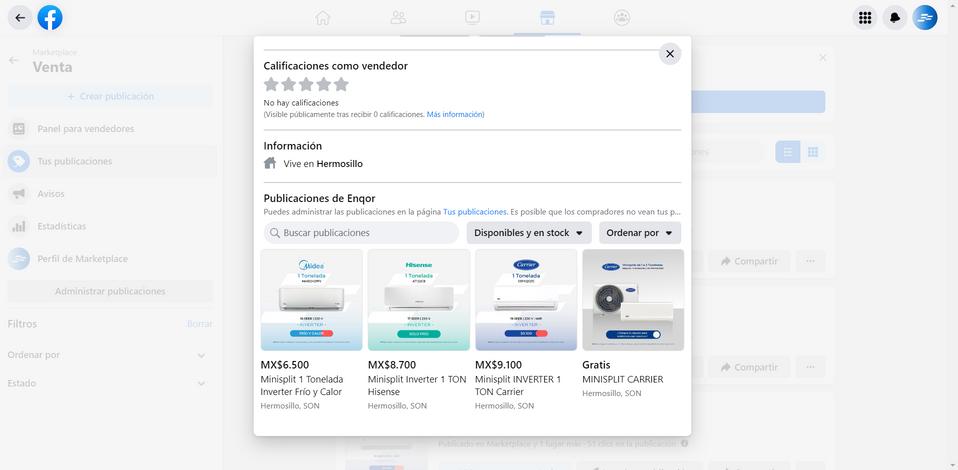Screen dimensions: 958x470
Task: Click the home icon beside Vive en Hermosillo
Action: click(270, 163)
